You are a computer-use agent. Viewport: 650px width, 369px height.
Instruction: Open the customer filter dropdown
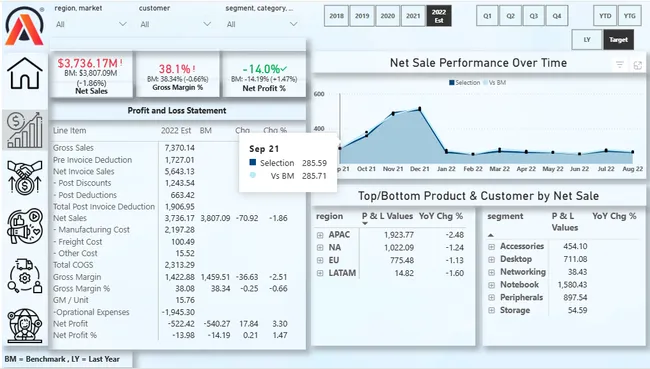pyautogui.click(x=175, y=24)
